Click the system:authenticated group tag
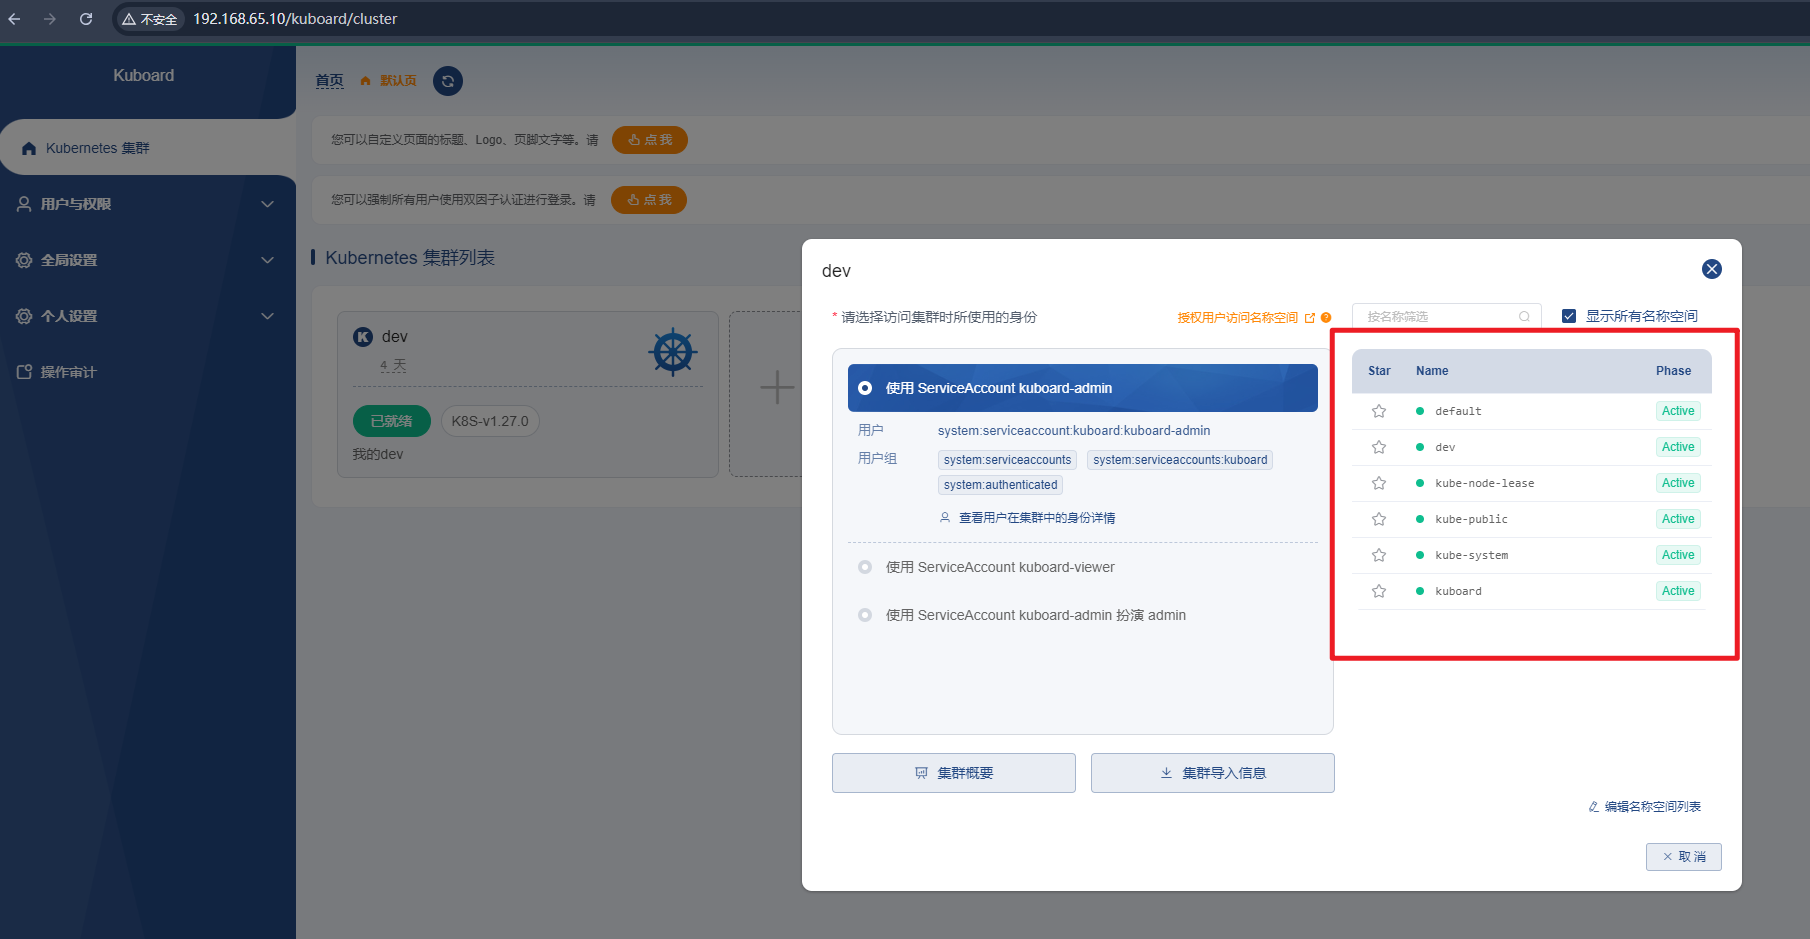Screen dimensions: 1810x939 tap(1000, 485)
